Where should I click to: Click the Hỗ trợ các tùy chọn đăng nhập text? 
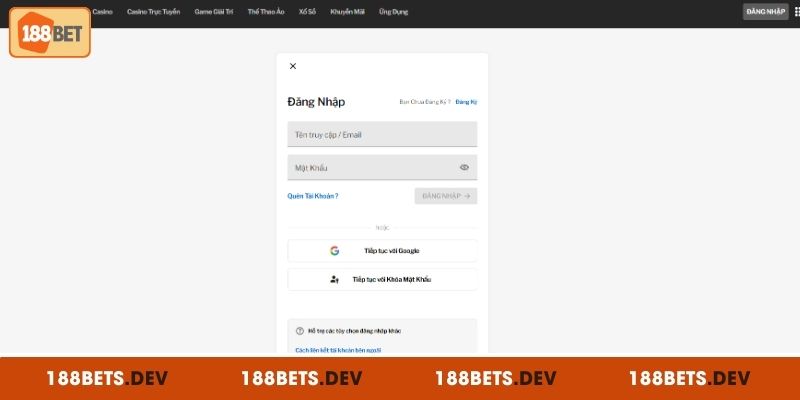point(355,331)
